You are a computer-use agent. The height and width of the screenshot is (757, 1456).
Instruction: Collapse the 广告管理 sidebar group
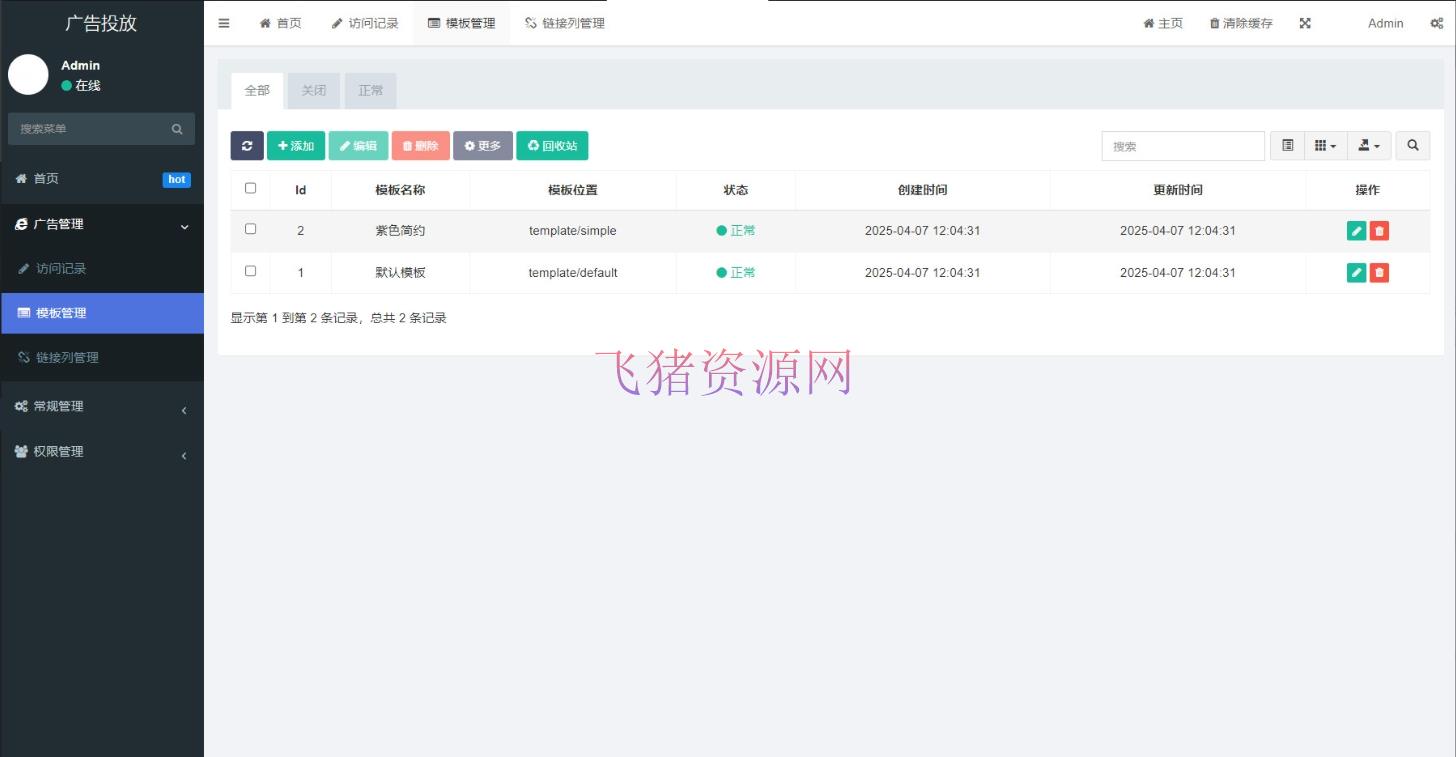tap(102, 225)
